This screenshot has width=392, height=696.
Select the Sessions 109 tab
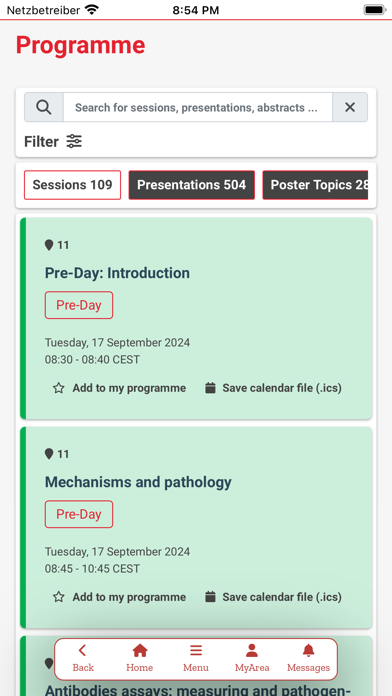click(72, 185)
